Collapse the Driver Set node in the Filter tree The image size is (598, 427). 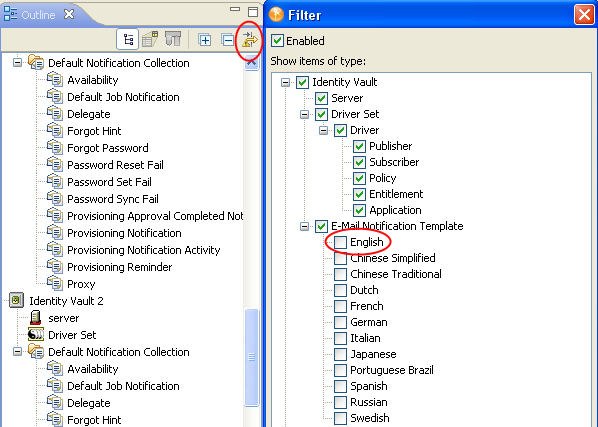pos(304,114)
